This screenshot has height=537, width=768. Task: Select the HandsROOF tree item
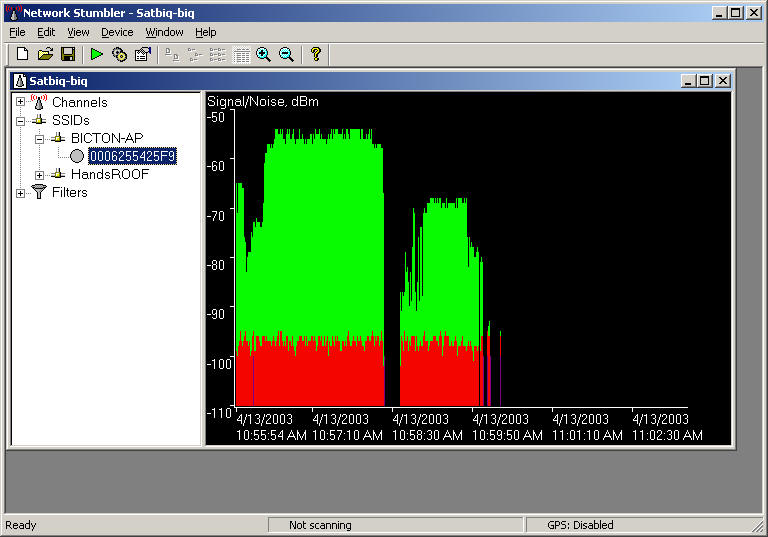[110, 174]
